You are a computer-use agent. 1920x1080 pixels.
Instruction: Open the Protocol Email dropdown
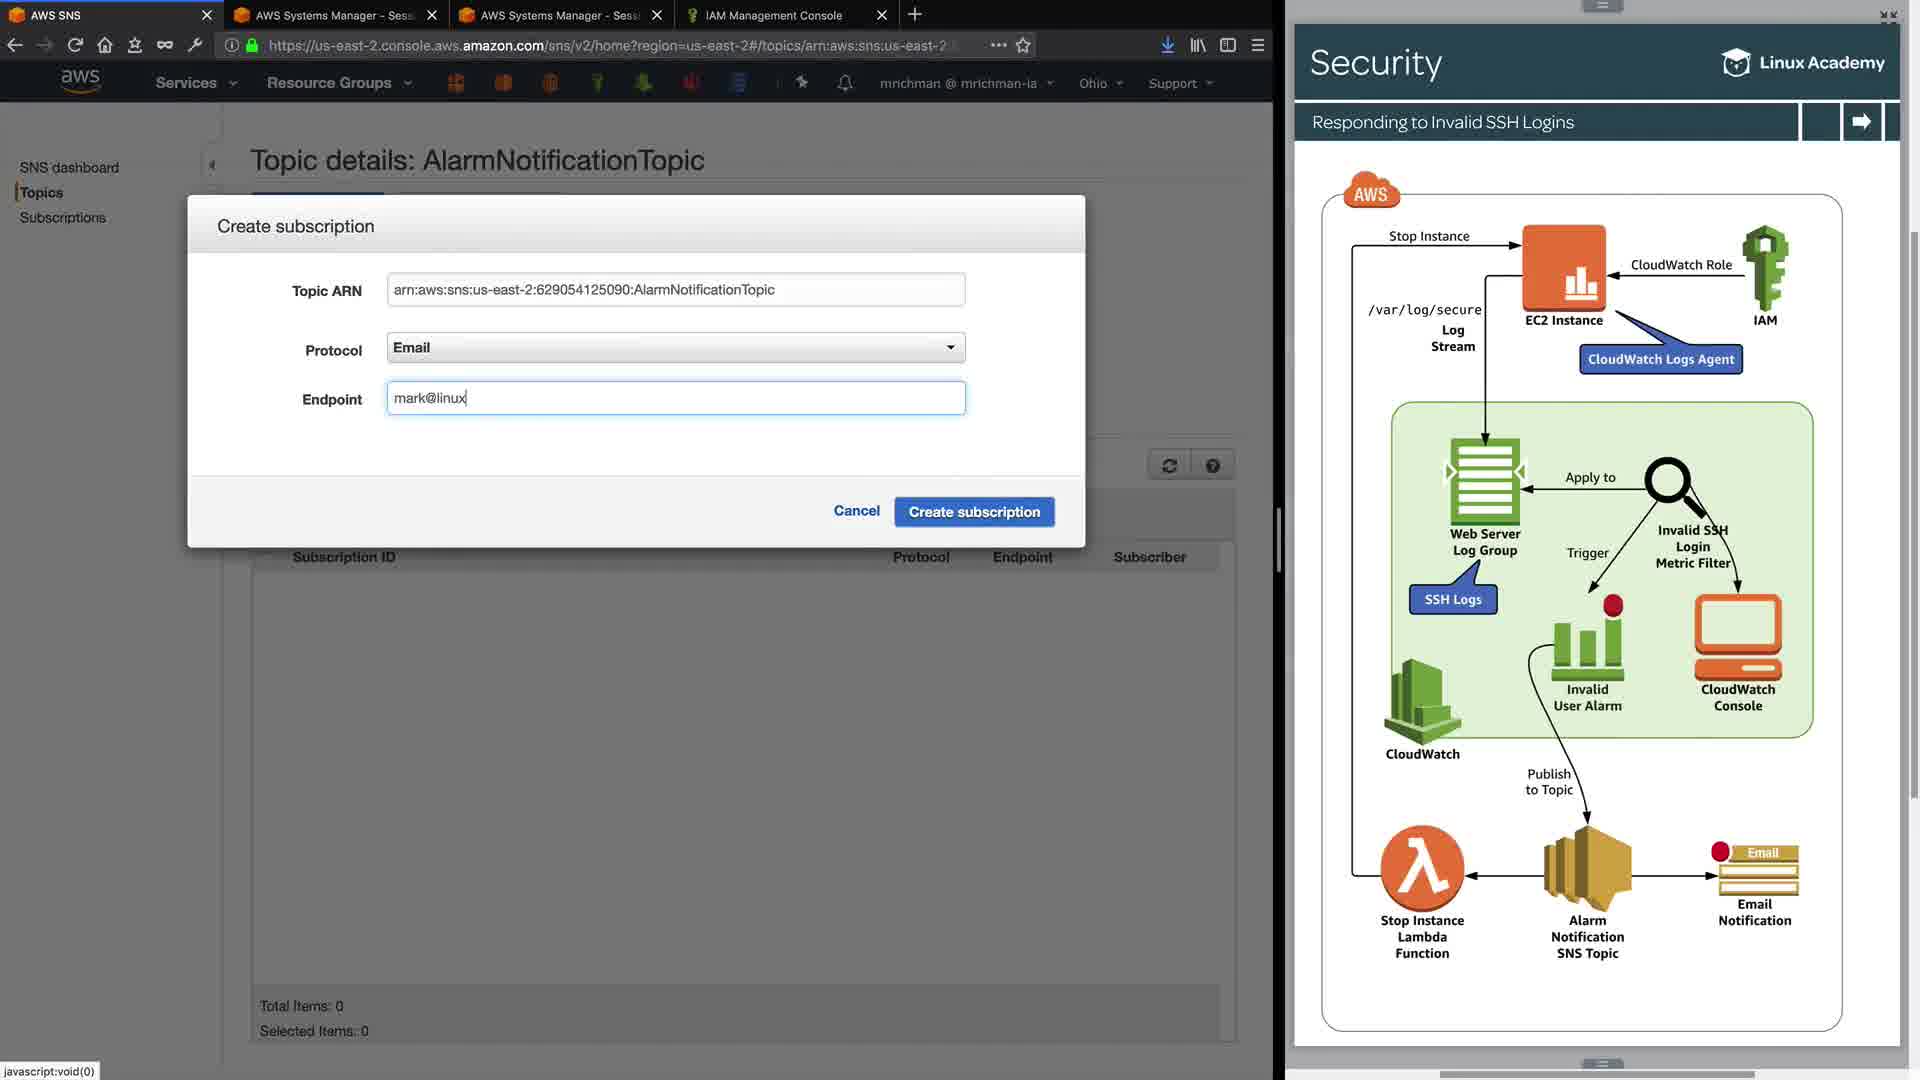click(x=675, y=348)
